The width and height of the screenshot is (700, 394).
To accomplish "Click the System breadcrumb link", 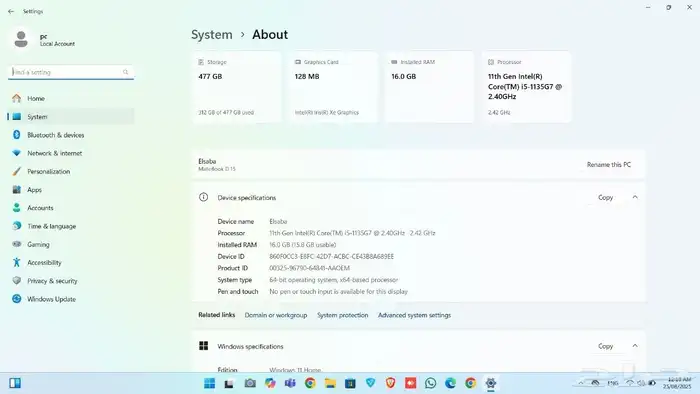I will click(x=212, y=34).
